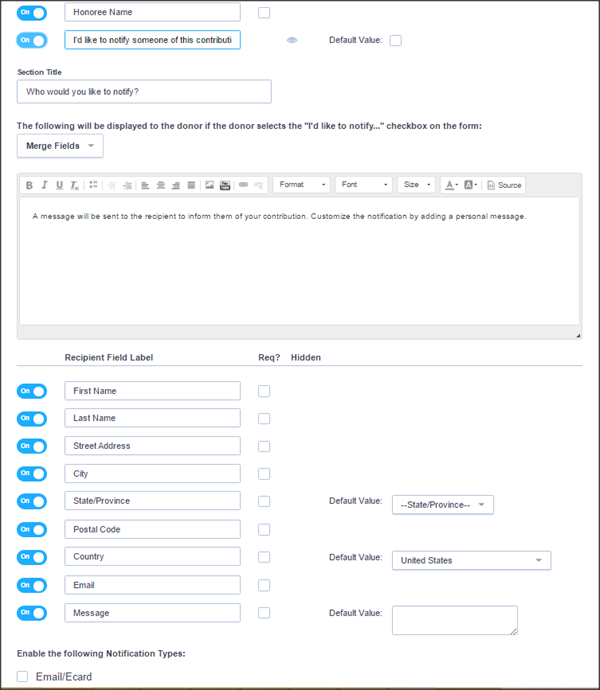Click the Postal Code label field
The height and width of the screenshot is (690, 600).
[x=152, y=529]
